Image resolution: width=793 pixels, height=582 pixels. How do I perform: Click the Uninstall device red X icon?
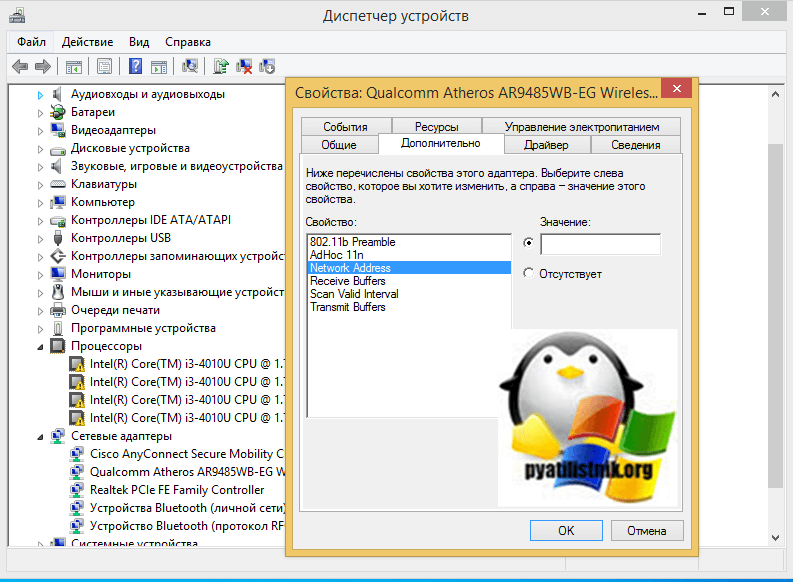click(244, 66)
